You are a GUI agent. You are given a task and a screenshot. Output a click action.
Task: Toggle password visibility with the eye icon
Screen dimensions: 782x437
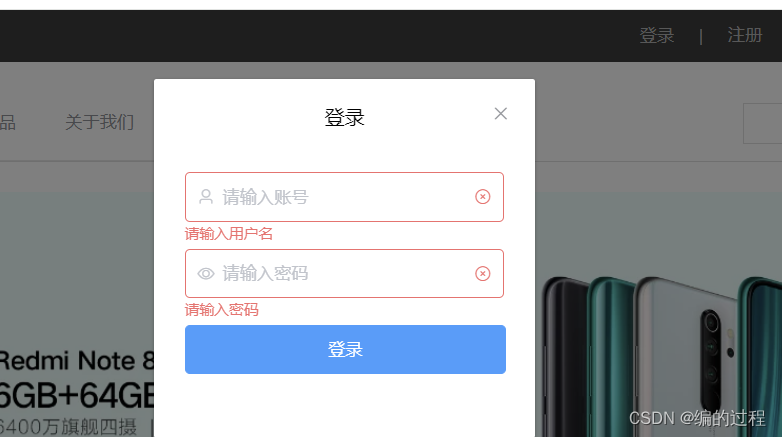click(205, 273)
